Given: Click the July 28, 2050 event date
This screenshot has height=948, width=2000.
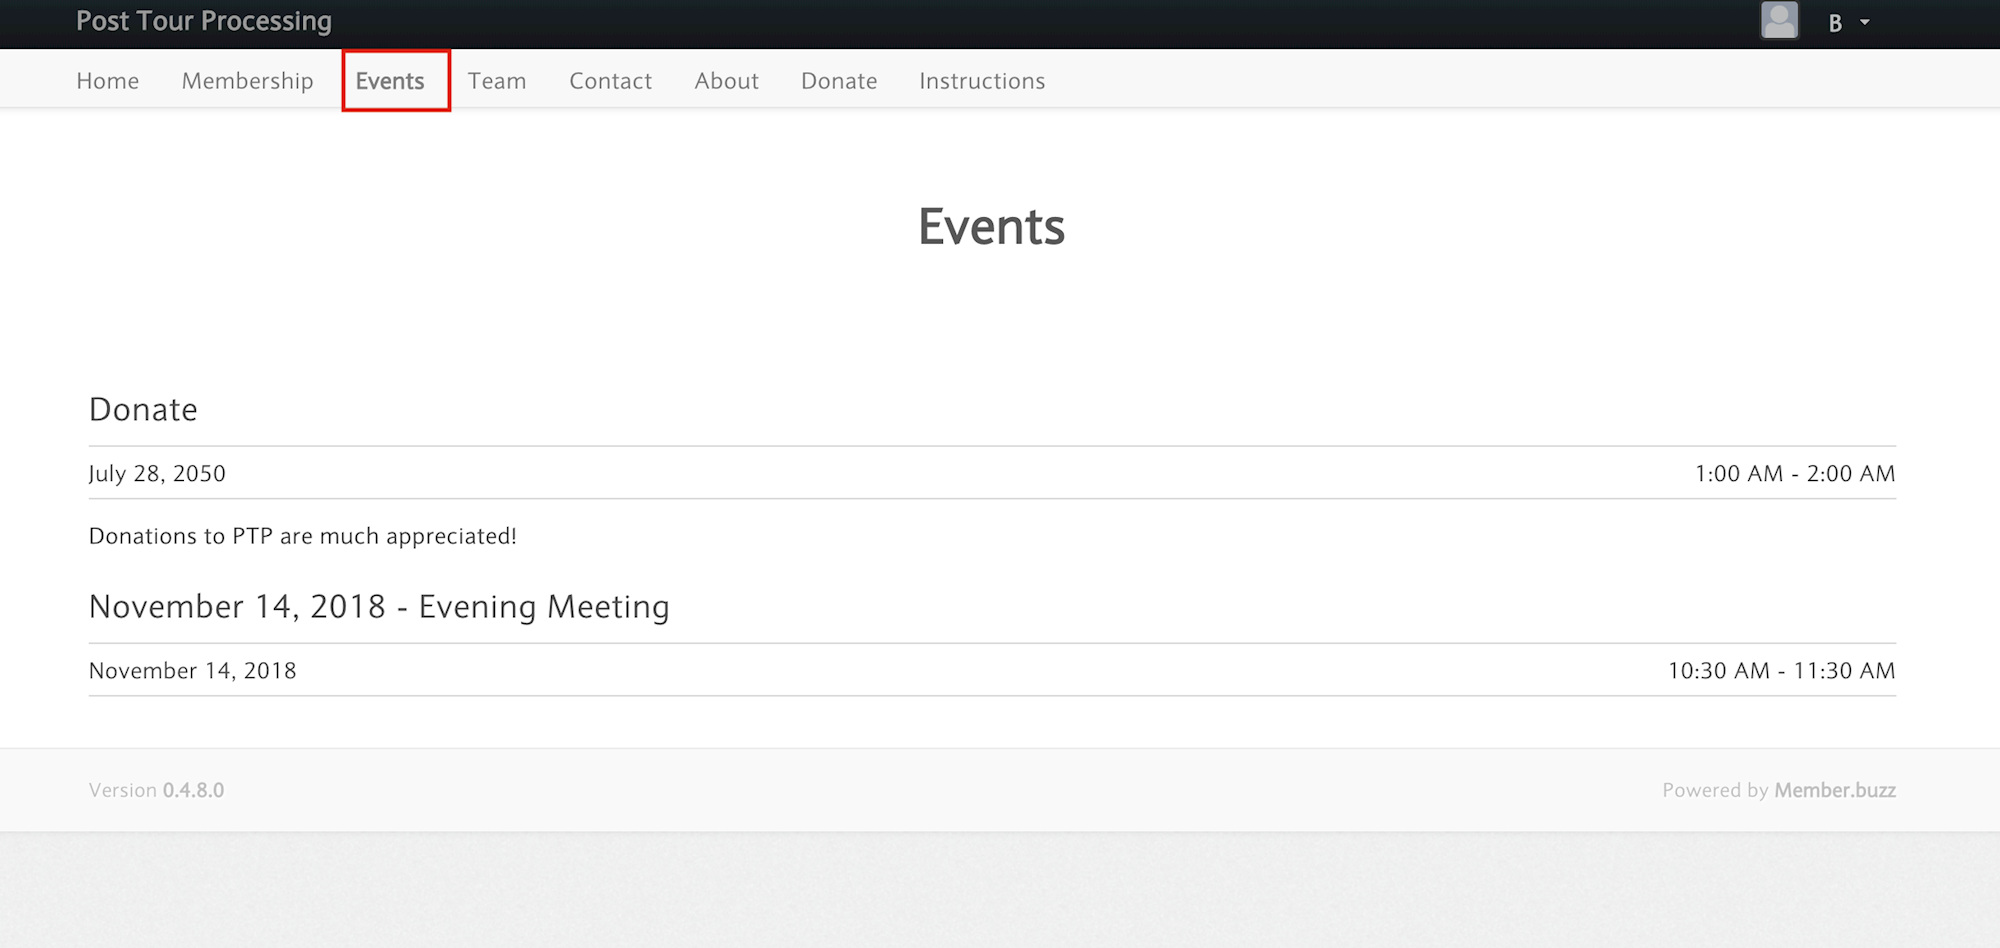Looking at the screenshot, I should tap(157, 474).
